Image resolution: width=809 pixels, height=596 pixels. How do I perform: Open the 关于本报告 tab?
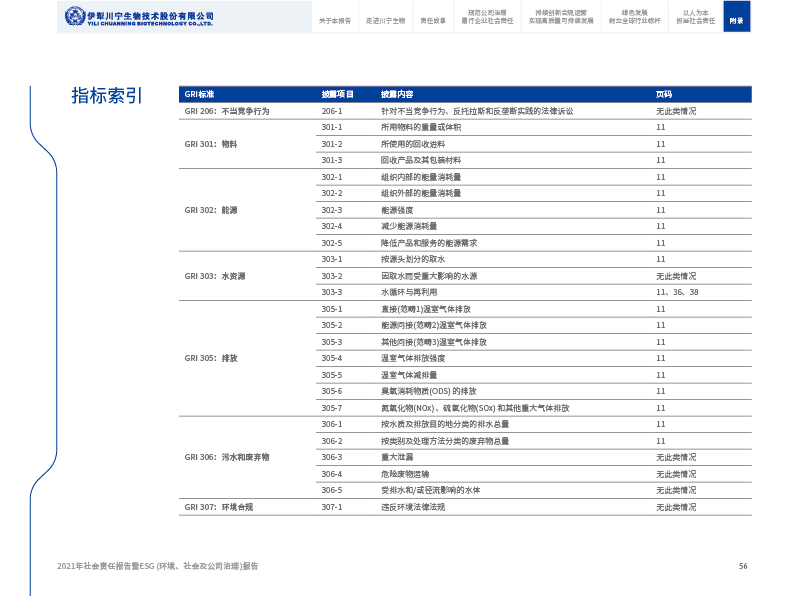(x=334, y=20)
